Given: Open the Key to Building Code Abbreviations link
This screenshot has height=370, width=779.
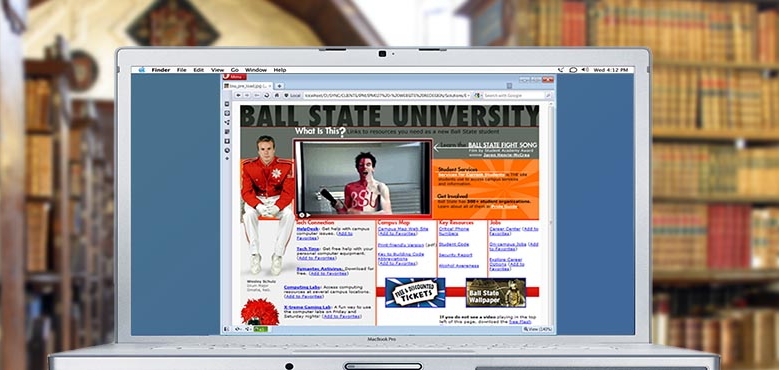Looking at the screenshot, I should click(401, 256).
